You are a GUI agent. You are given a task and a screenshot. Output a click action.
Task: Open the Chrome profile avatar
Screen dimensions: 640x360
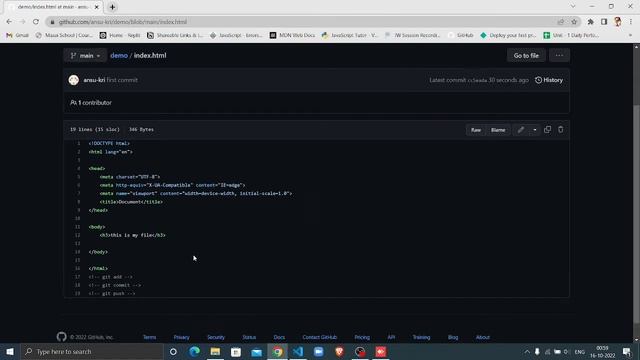(618, 22)
